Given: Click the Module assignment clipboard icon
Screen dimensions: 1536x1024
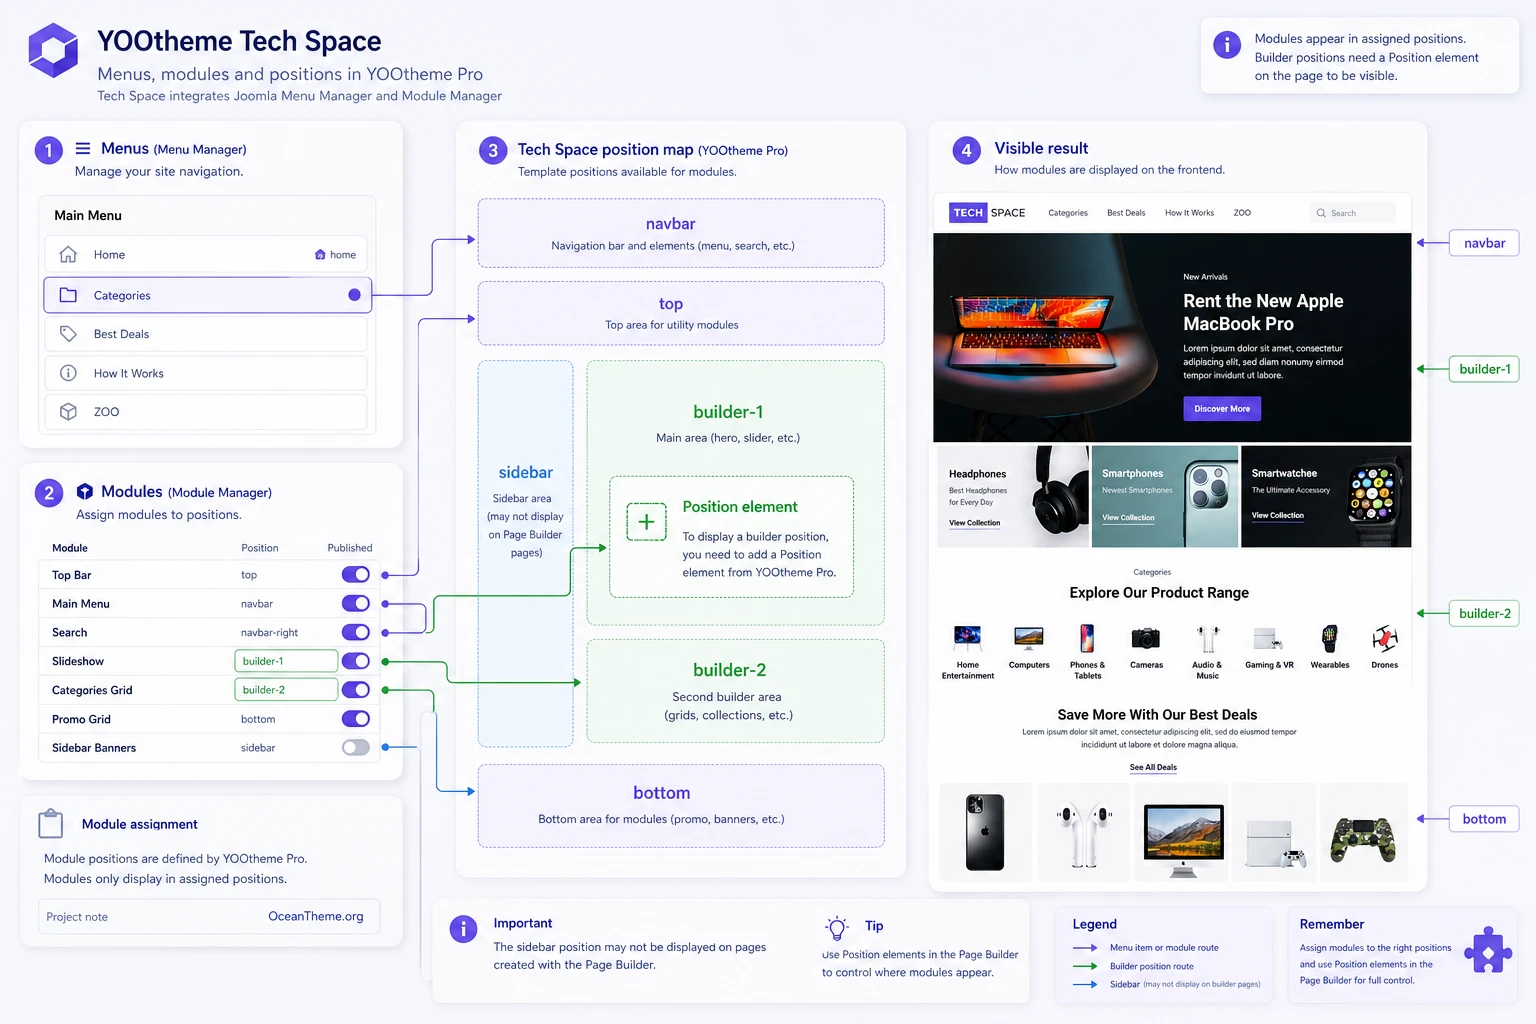Looking at the screenshot, I should pyautogui.click(x=50, y=824).
